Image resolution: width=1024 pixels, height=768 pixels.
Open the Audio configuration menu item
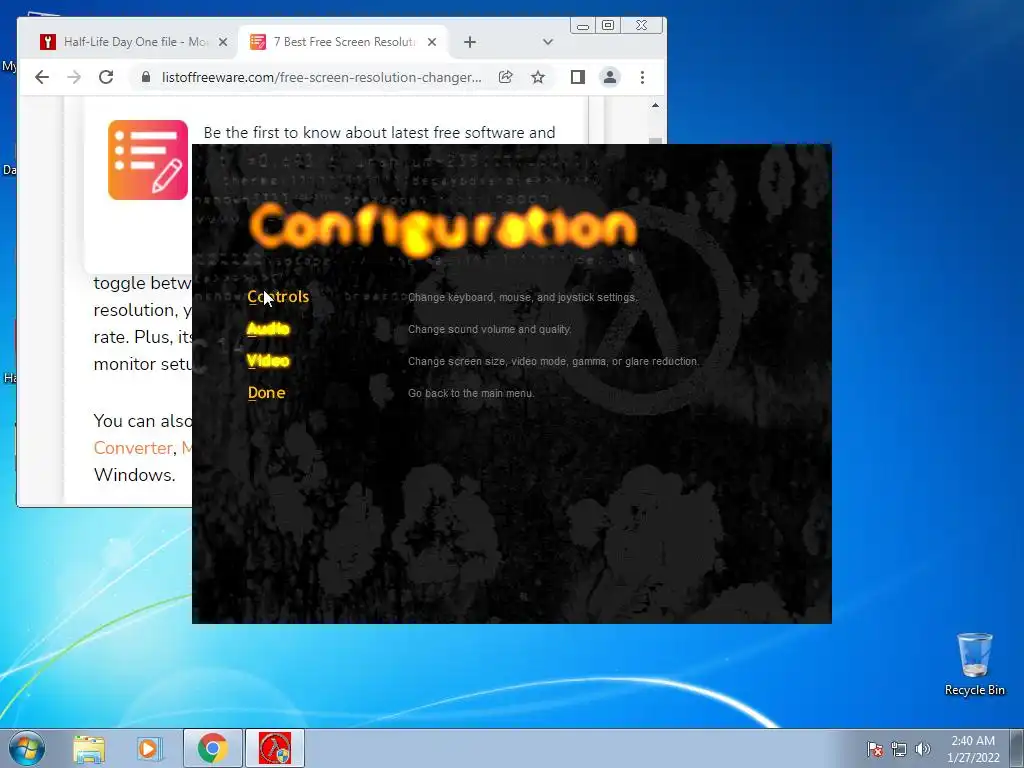[268, 328]
